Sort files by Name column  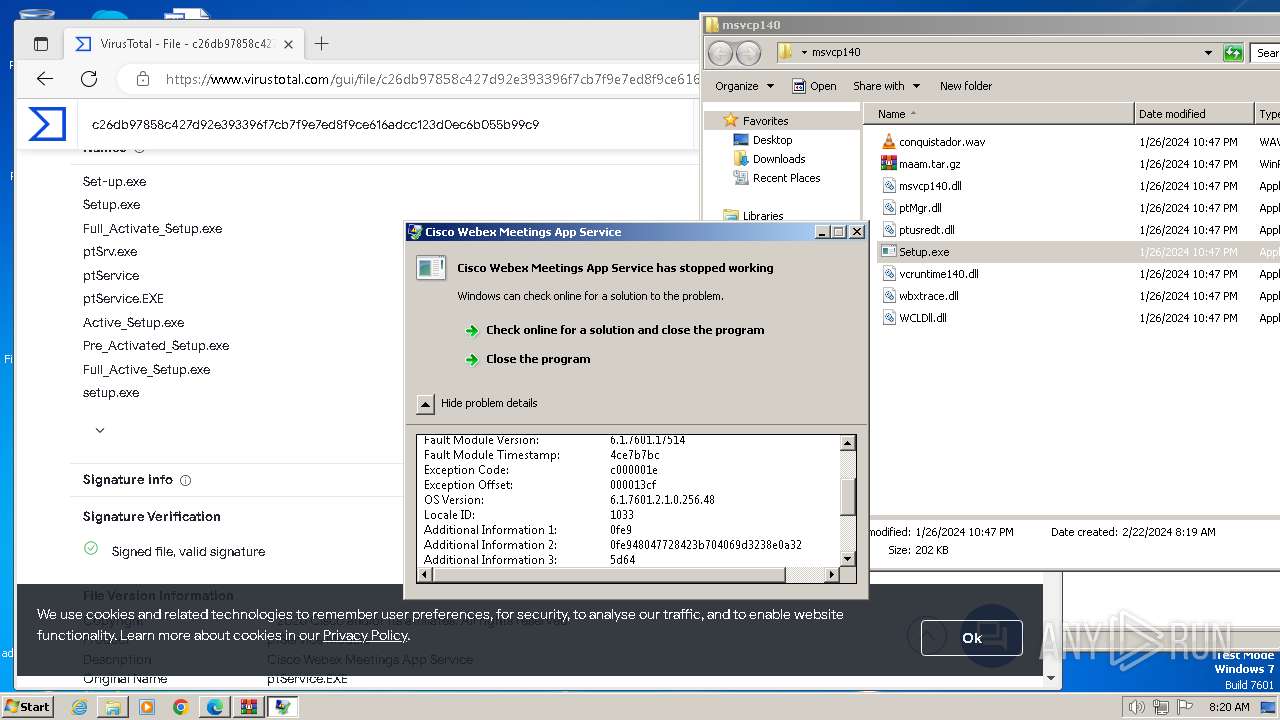click(999, 114)
